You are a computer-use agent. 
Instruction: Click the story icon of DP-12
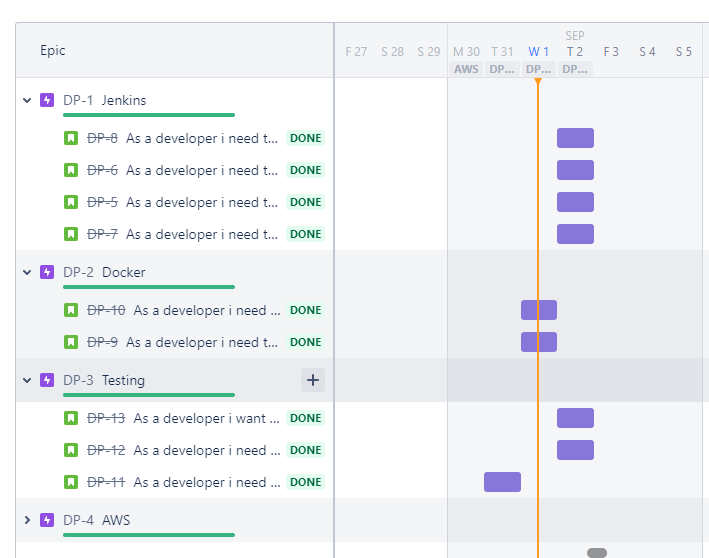tap(71, 450)
